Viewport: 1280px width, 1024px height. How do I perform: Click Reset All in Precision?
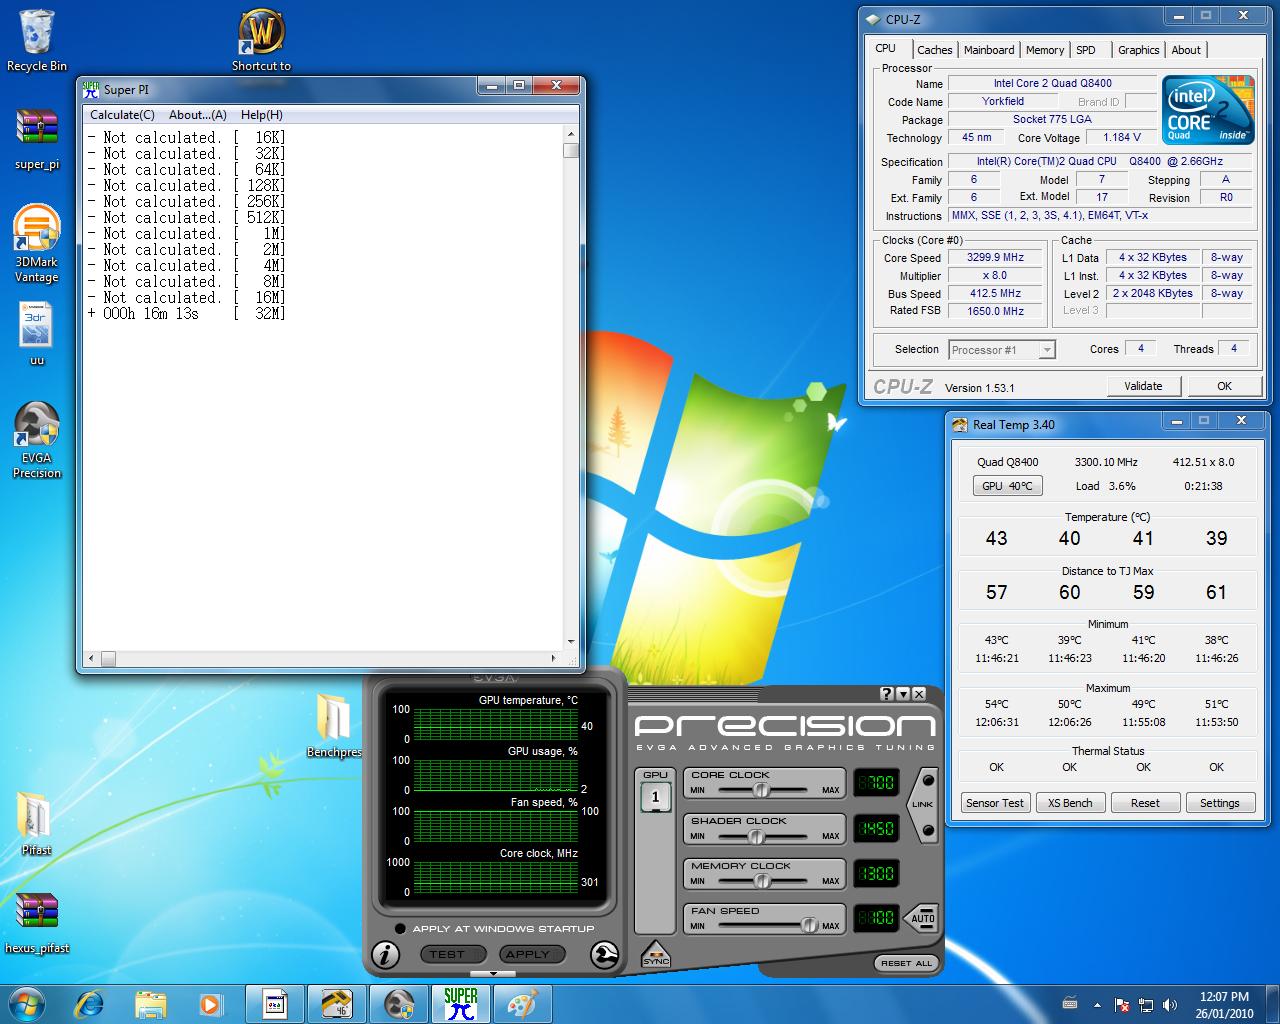pyautogui.click(x=906, y=963)
